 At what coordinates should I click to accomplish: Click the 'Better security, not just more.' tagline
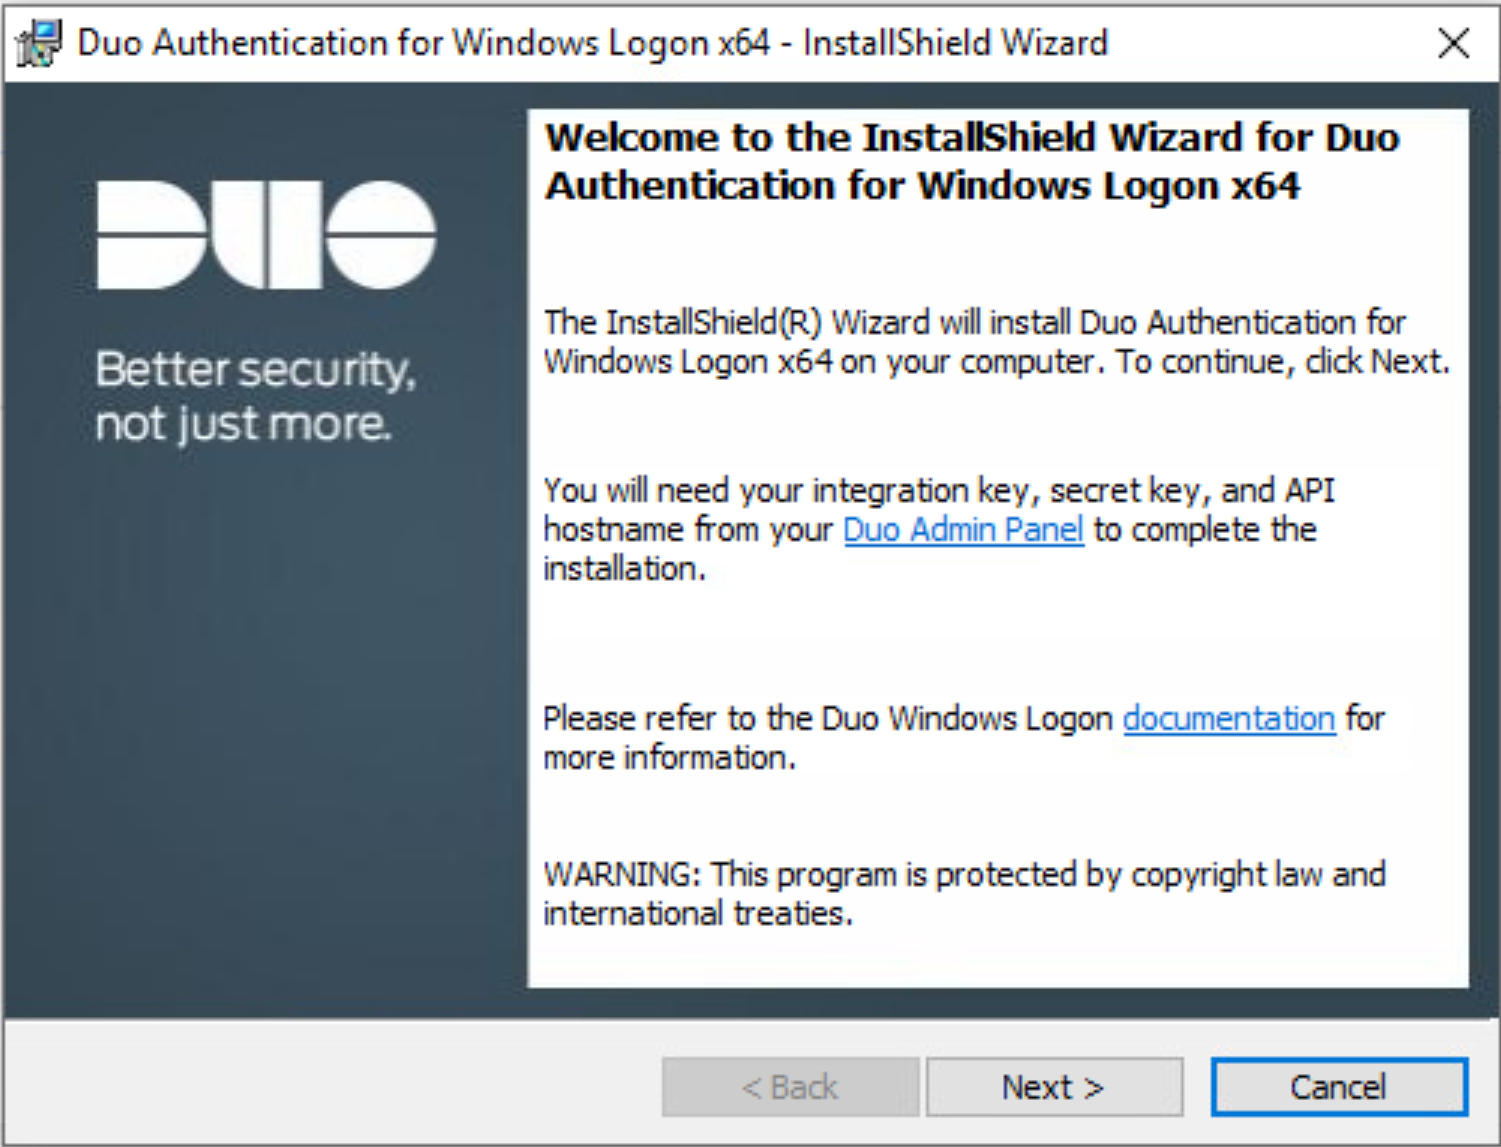[255, 396]
